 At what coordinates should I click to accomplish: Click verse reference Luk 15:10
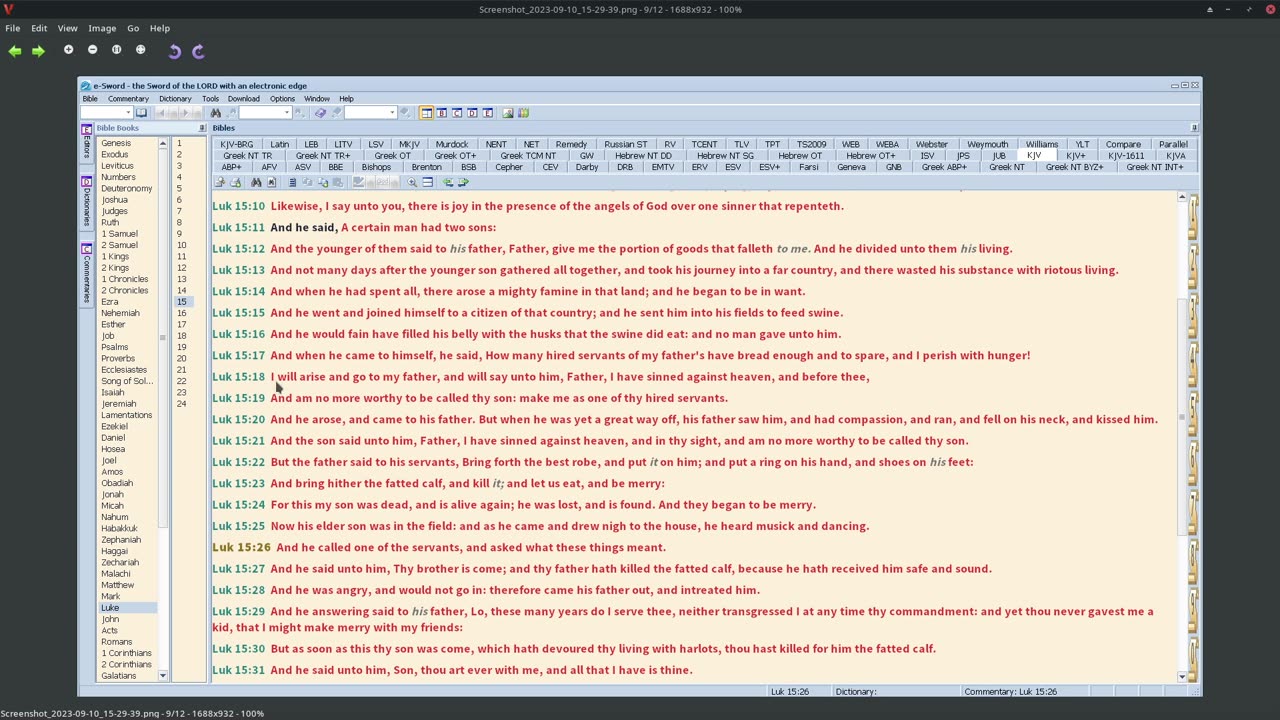(x=238, y=206)
